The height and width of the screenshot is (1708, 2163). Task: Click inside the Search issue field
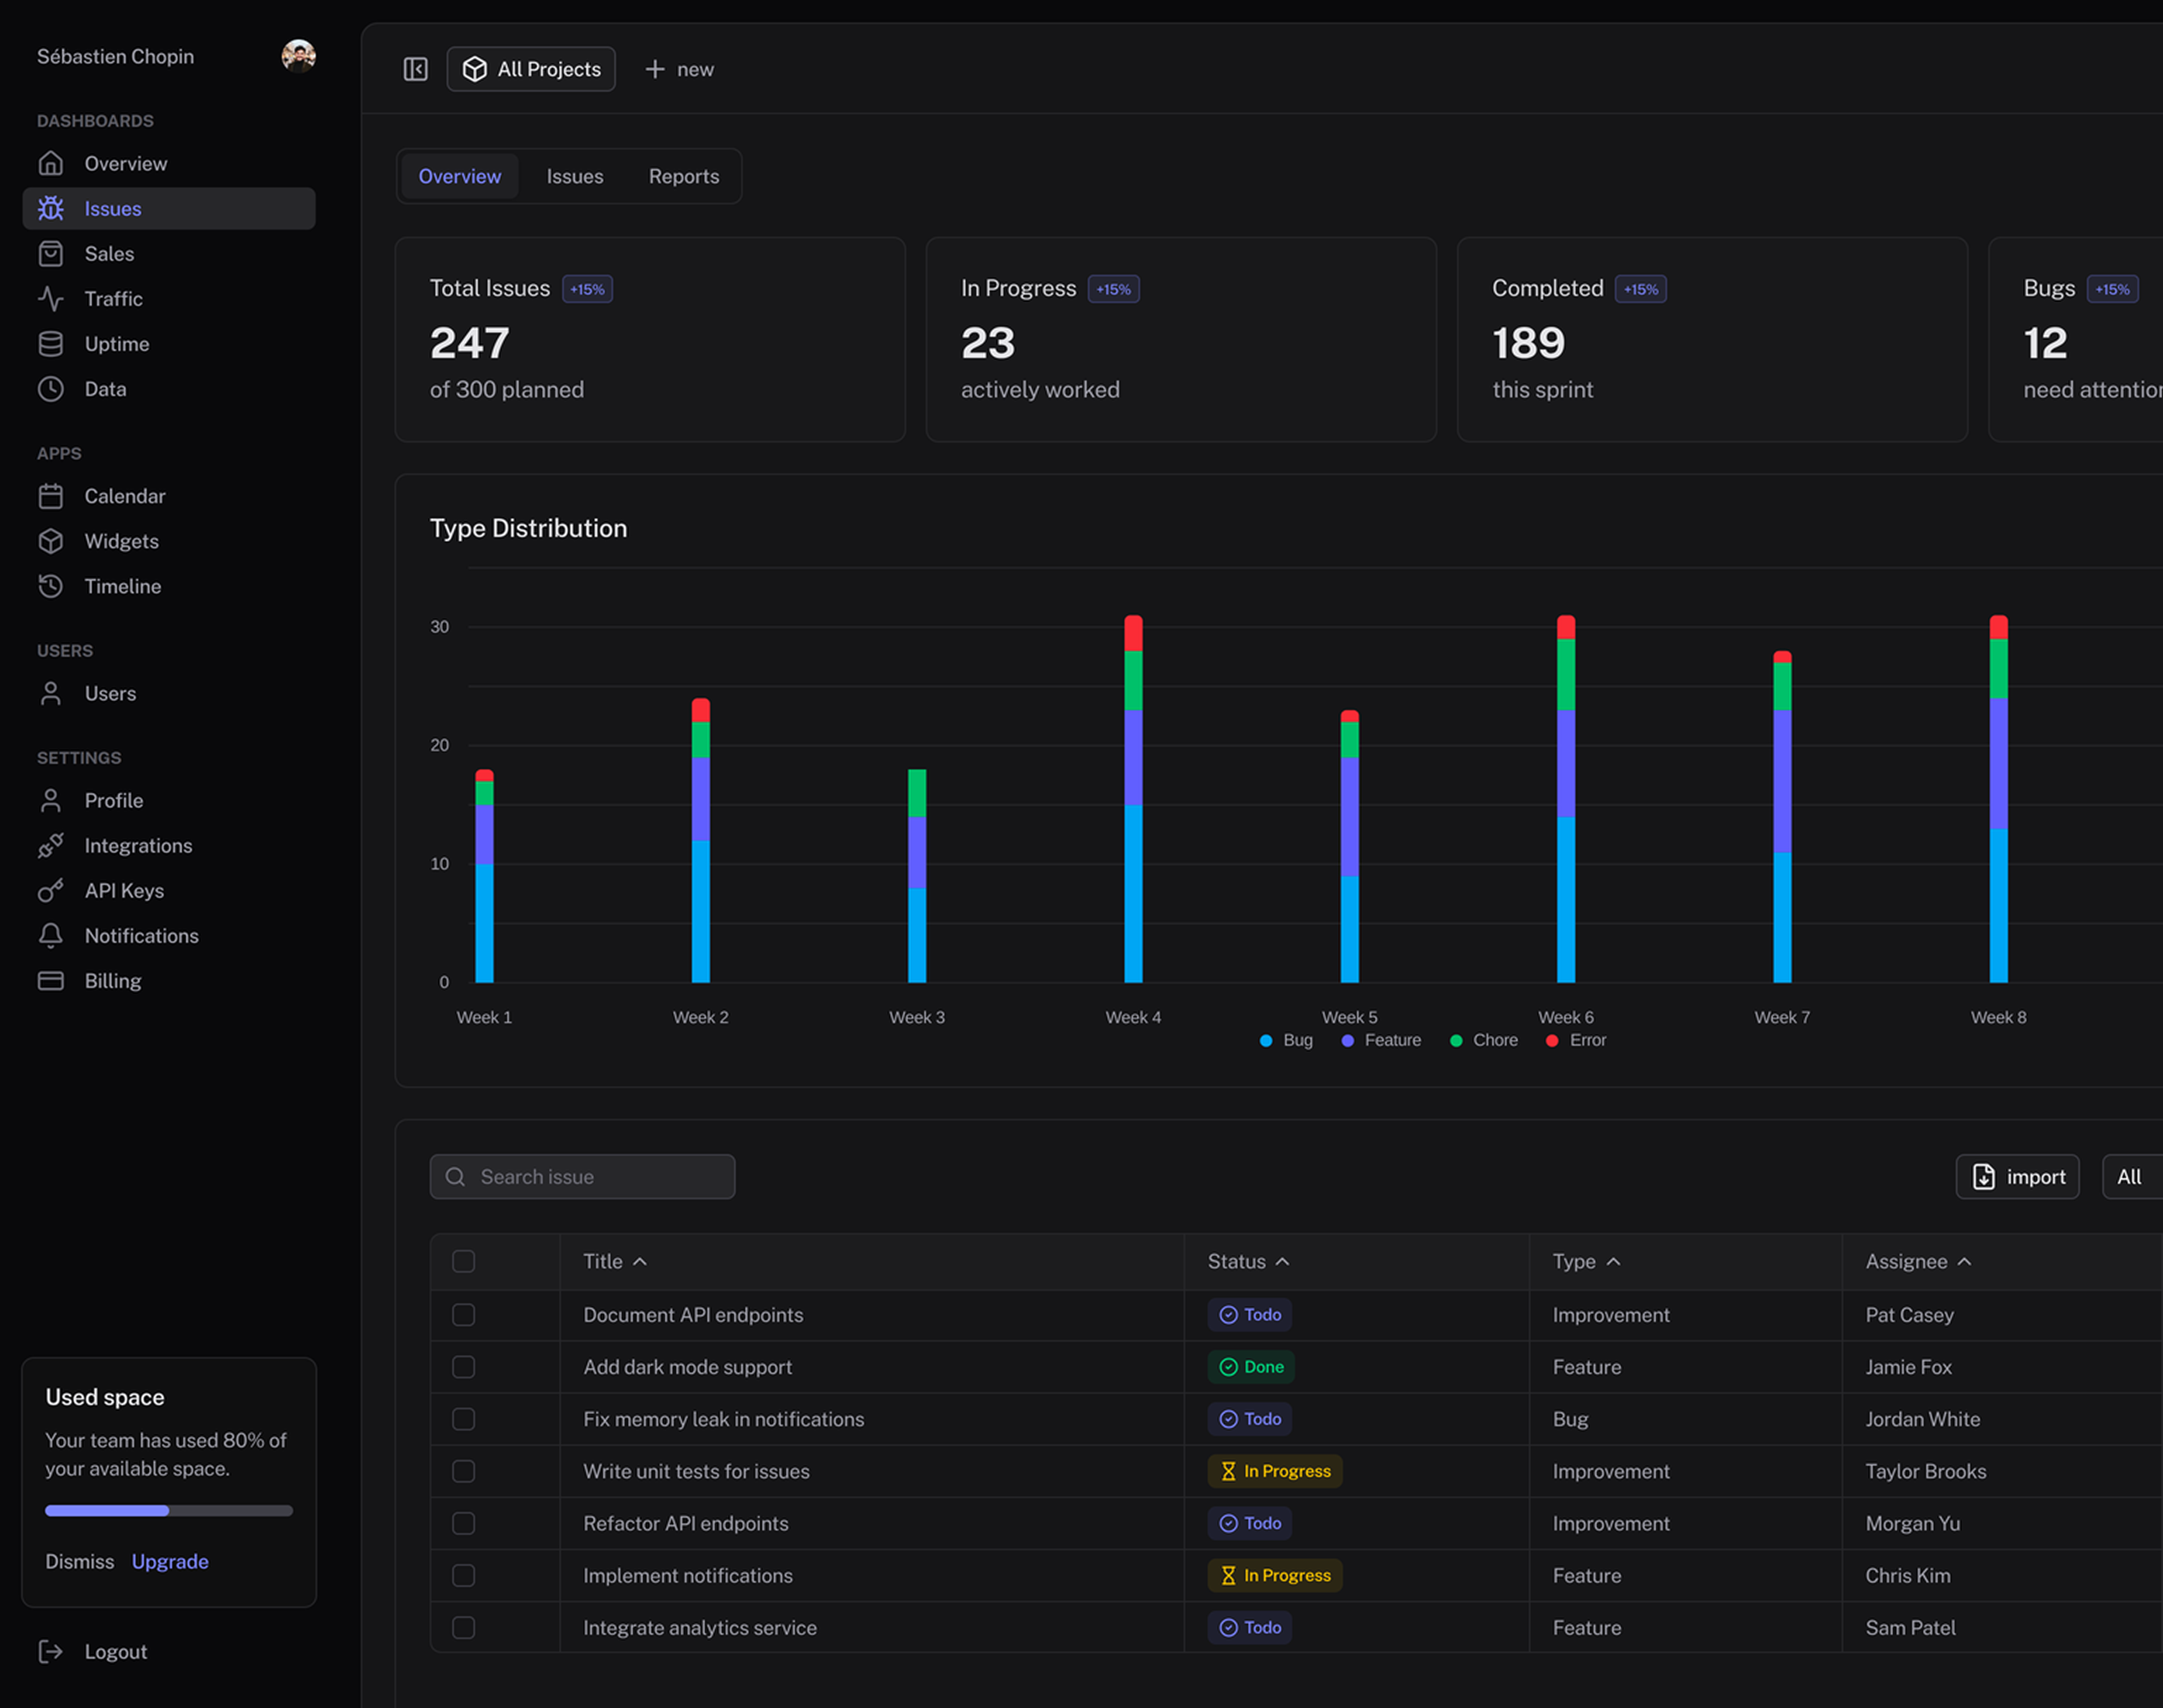point(582,1177)
